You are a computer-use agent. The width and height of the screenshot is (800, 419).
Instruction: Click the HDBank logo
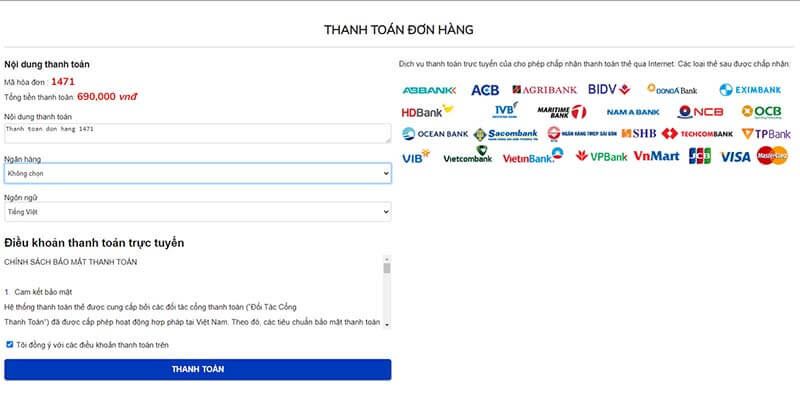429,111
